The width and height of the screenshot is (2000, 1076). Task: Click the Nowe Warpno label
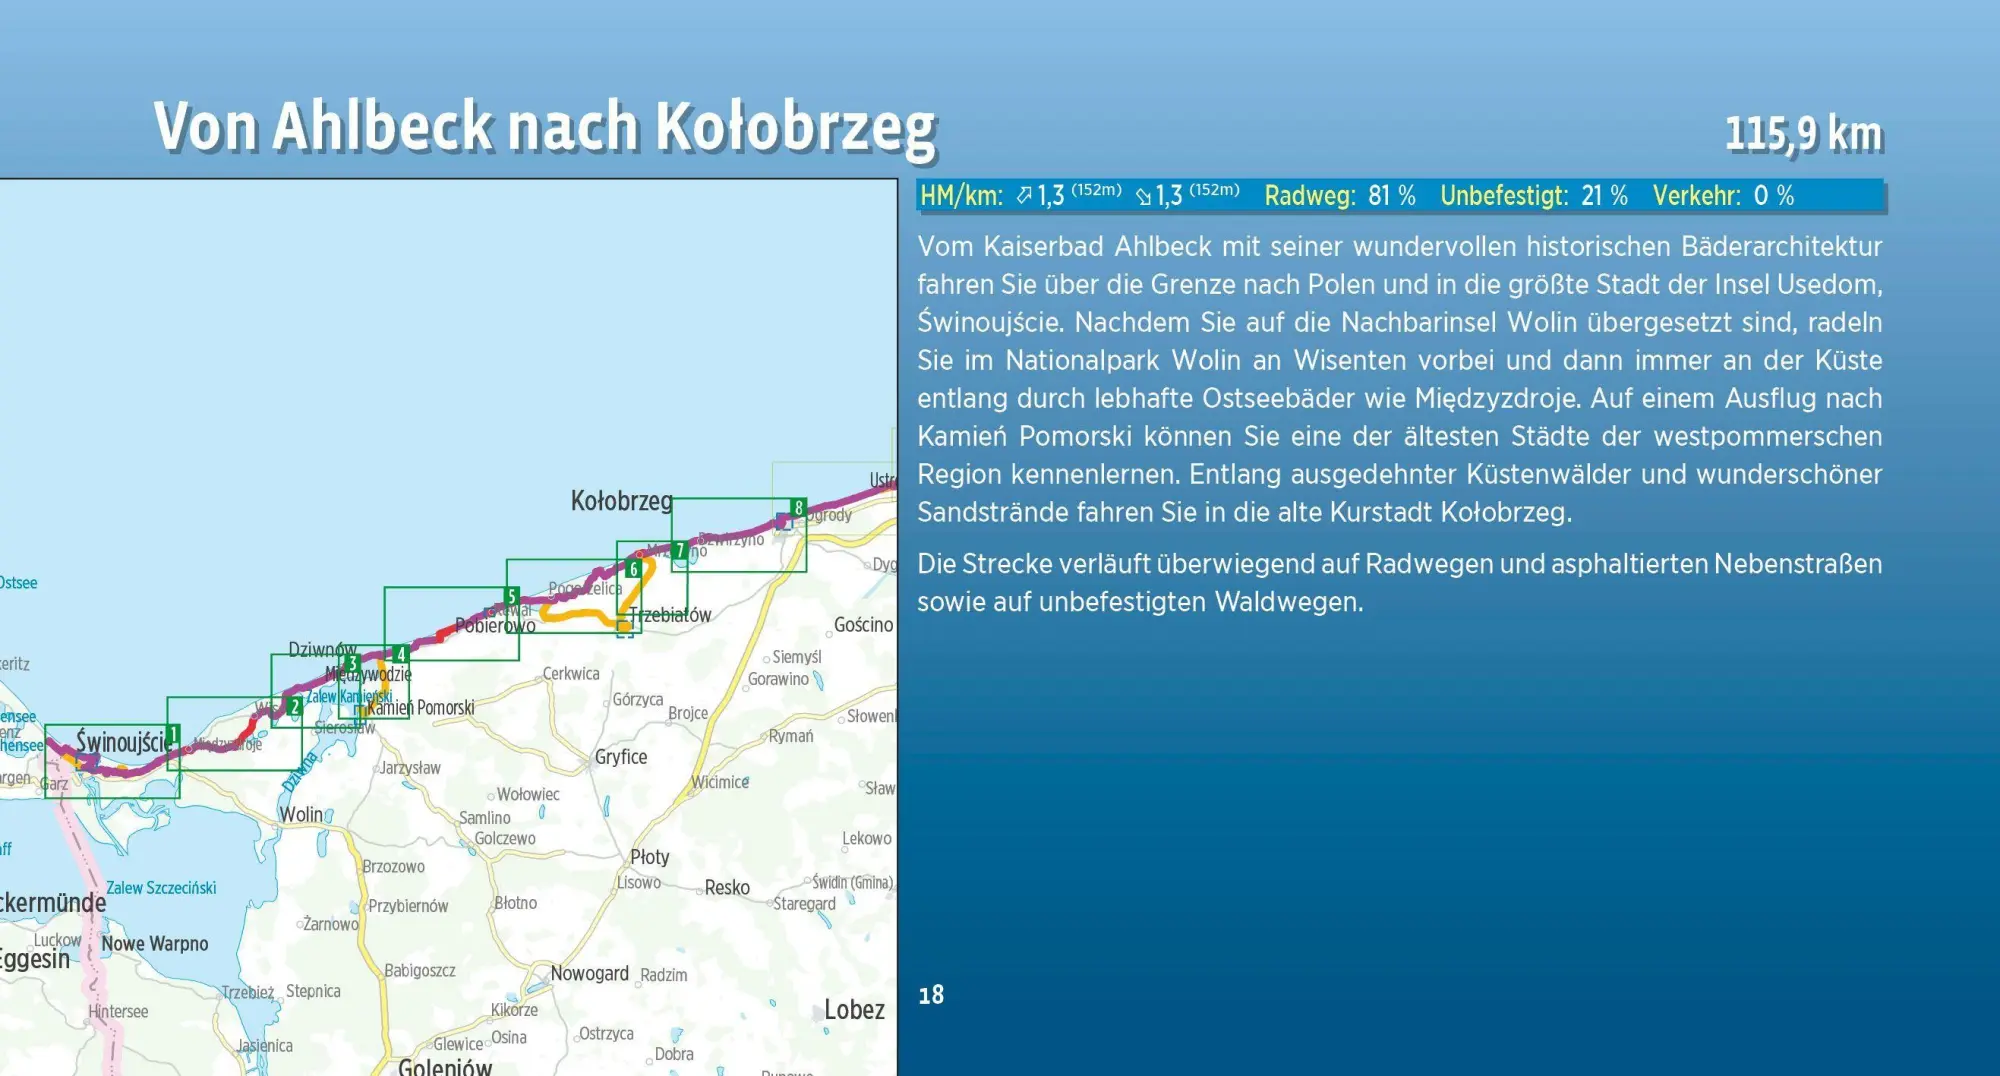(155, 944)
